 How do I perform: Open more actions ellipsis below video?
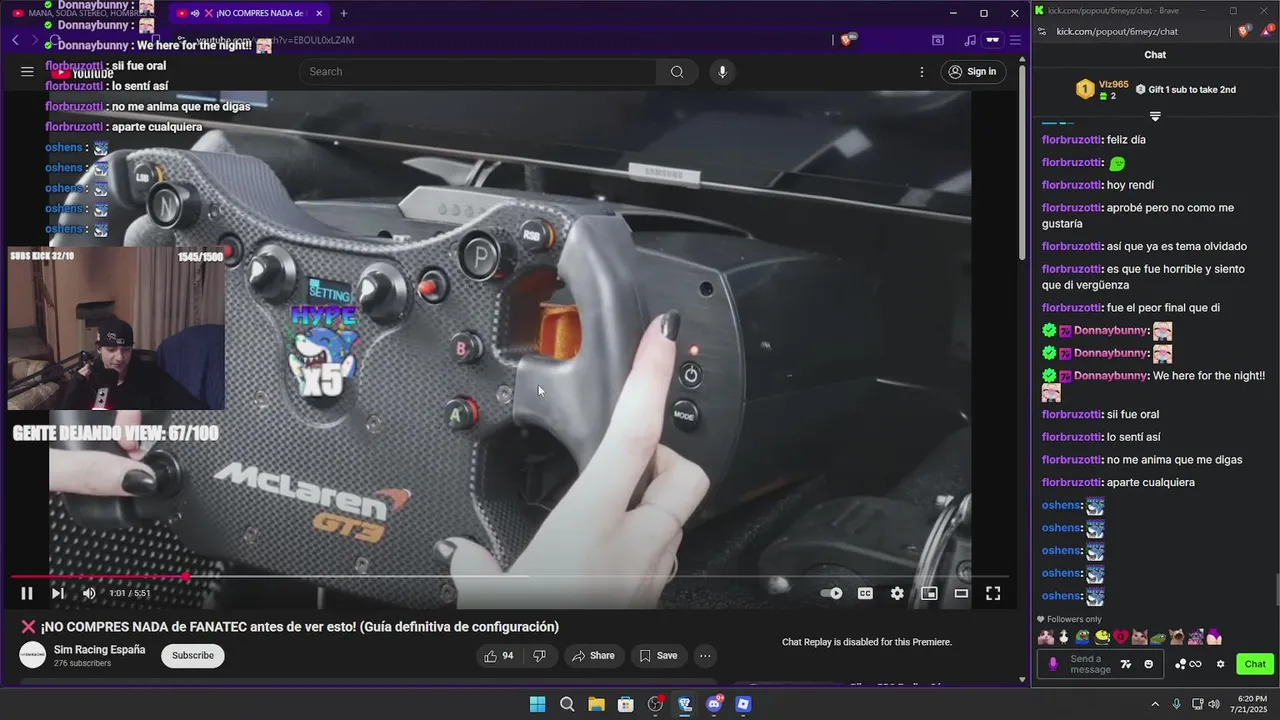coord(705,656)
